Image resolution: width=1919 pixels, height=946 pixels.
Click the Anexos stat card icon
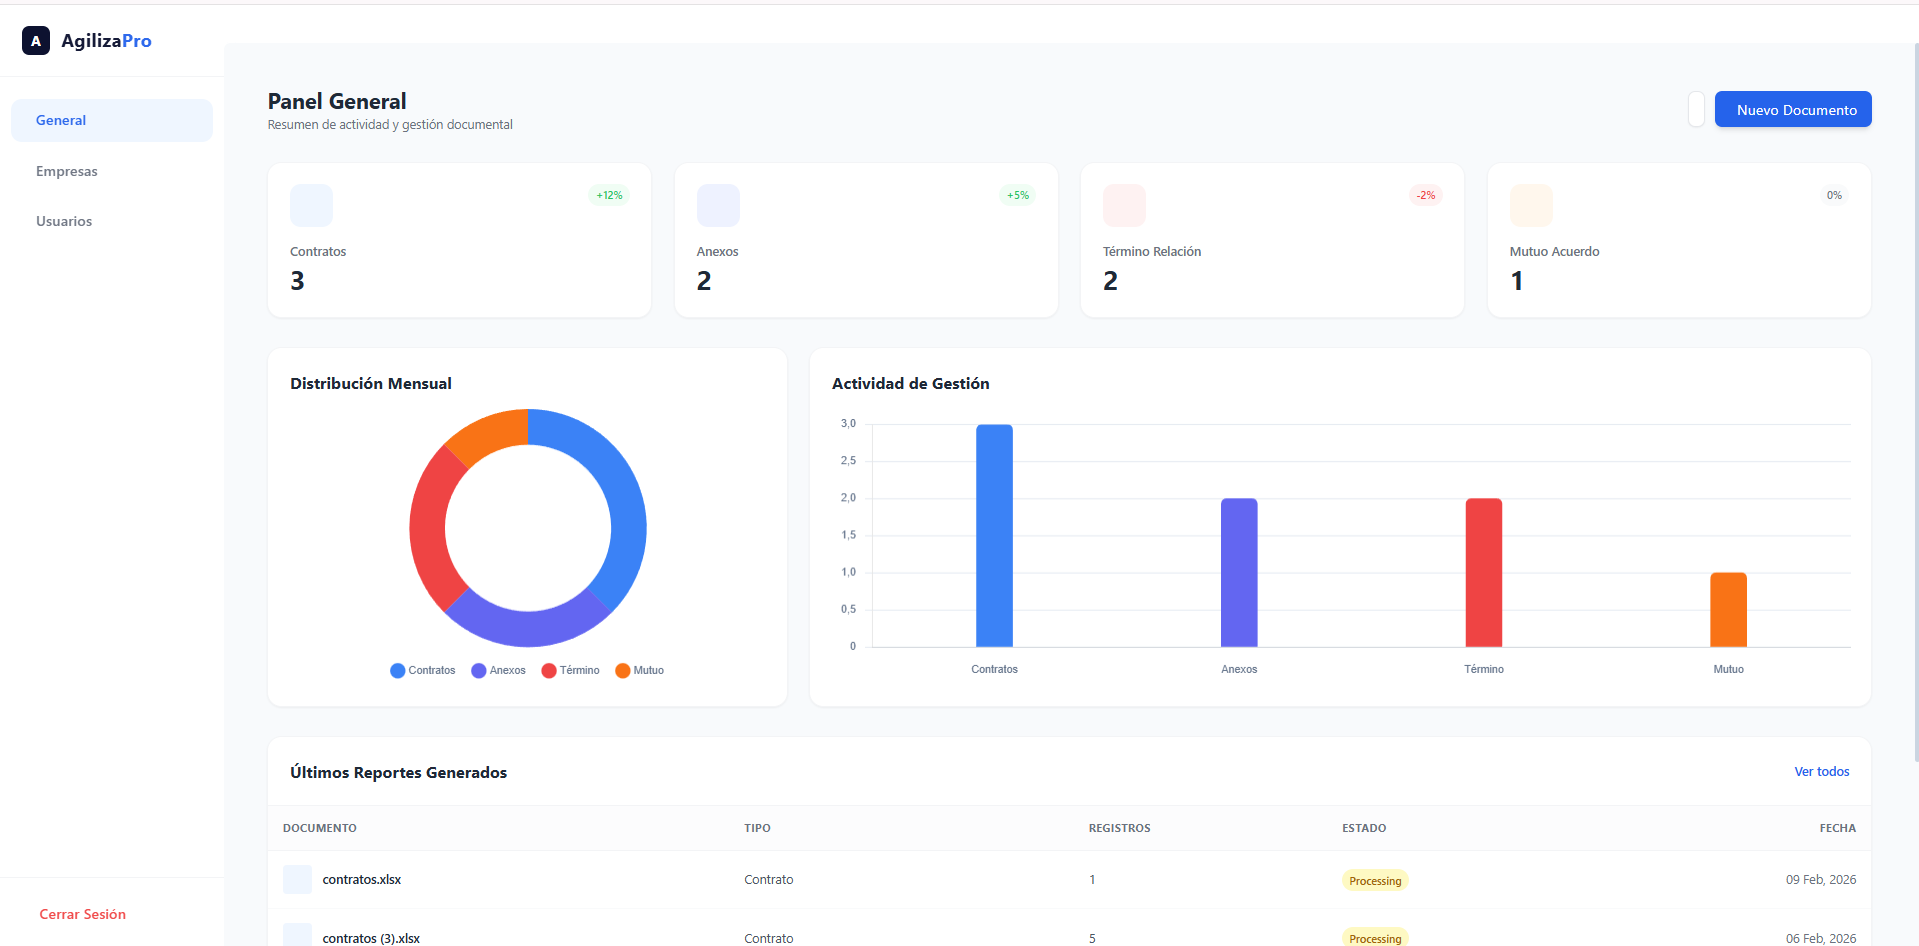pyautogui.click(x=718, y=205)
